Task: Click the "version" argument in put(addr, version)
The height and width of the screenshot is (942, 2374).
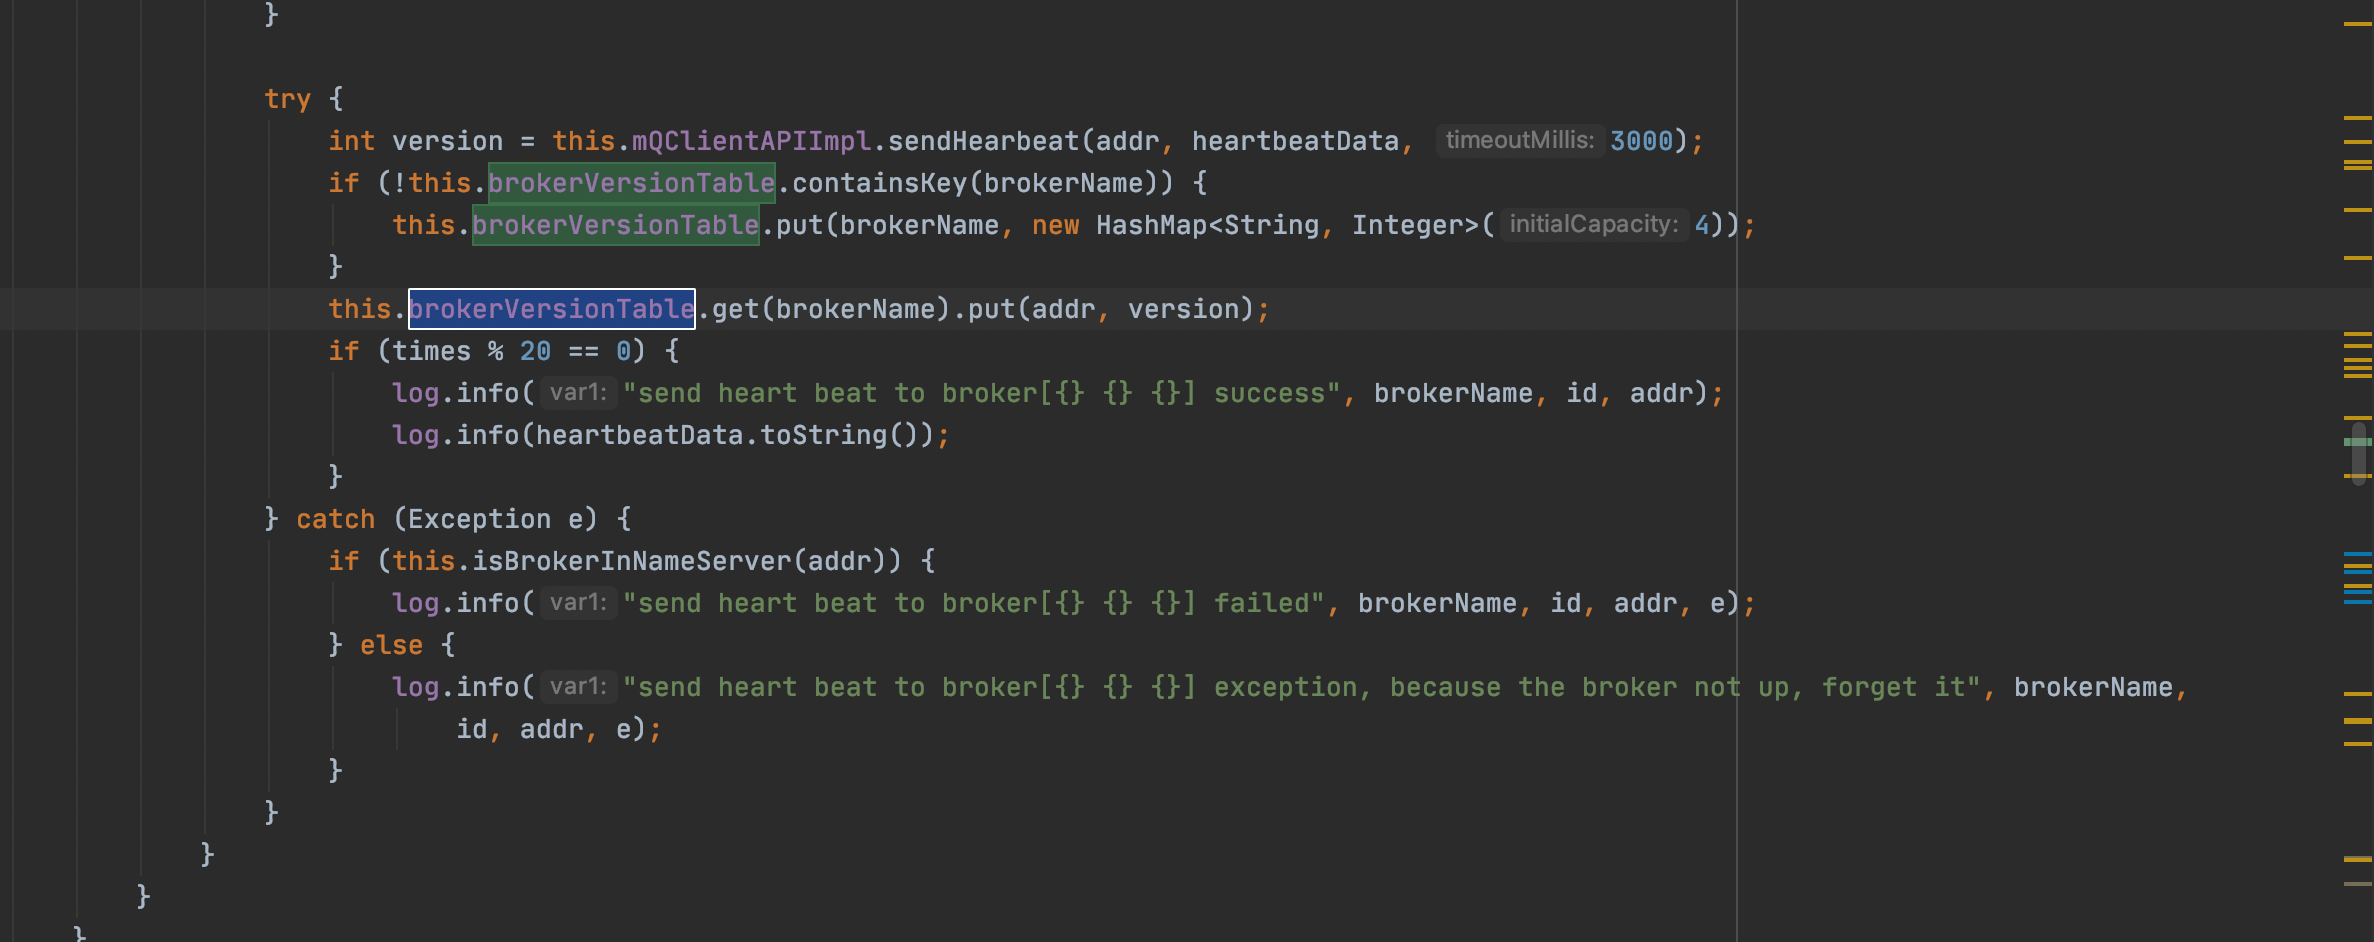Action: 1183,309
